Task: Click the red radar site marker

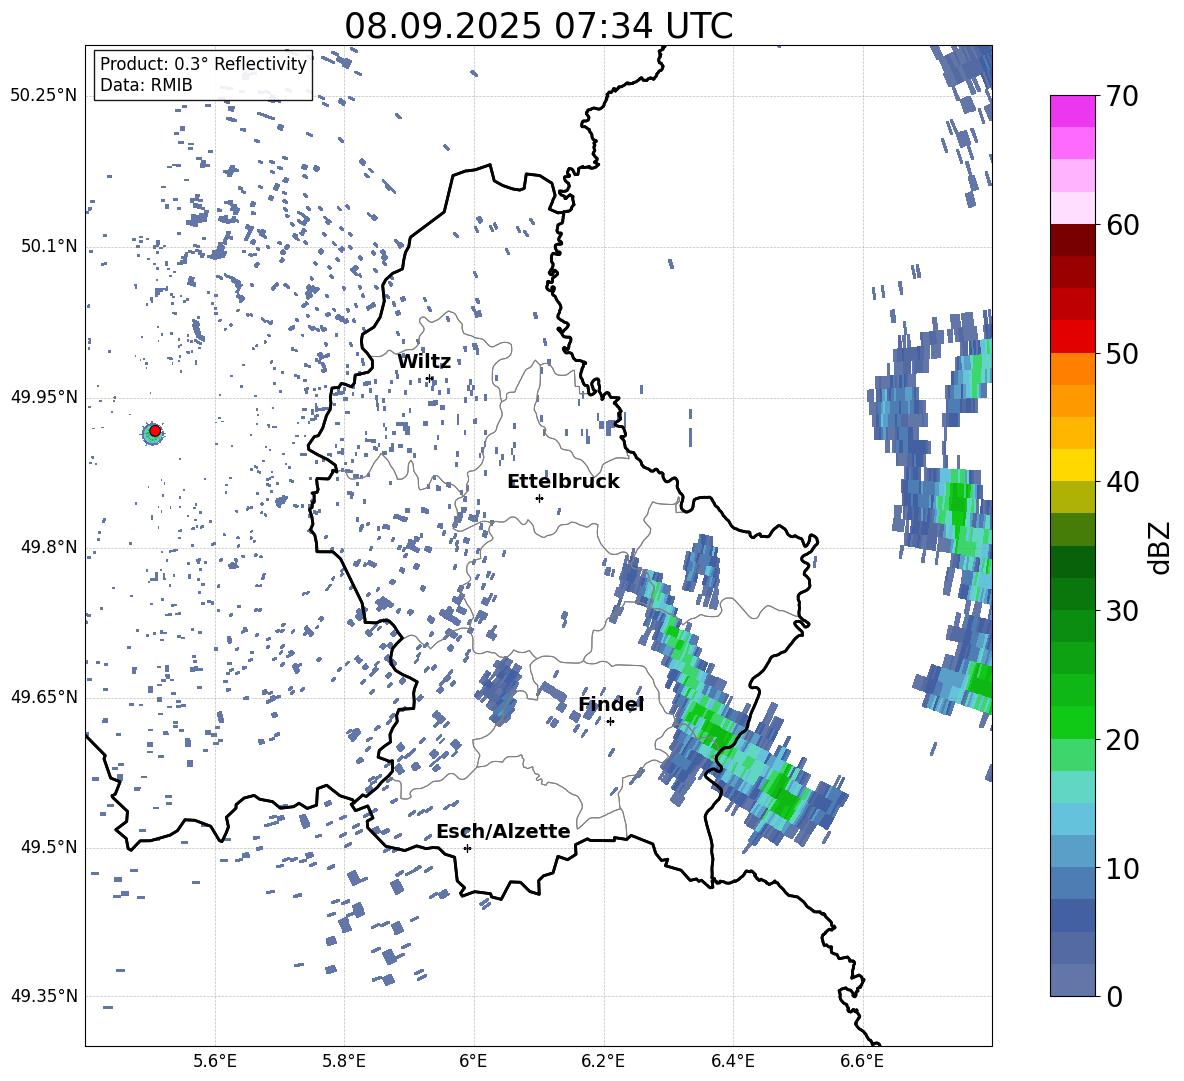Action: [x=155, y=430]
